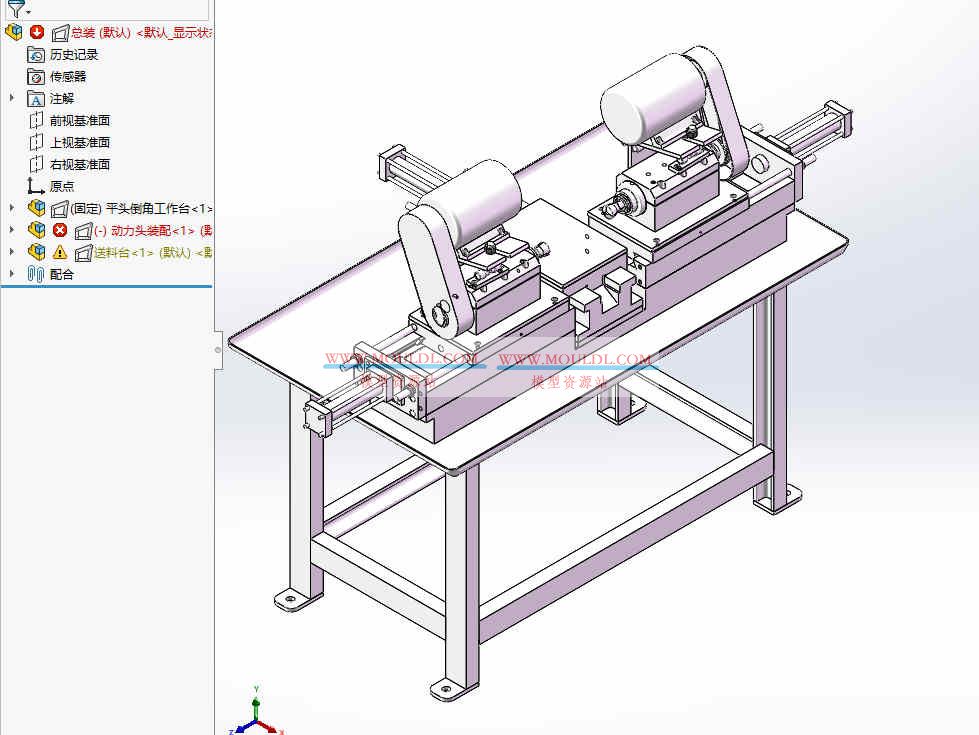The height and width of the screenshot is (735, 979).
Task: Click the yellow warning triangle on 送料台
Action: point(57,251)
